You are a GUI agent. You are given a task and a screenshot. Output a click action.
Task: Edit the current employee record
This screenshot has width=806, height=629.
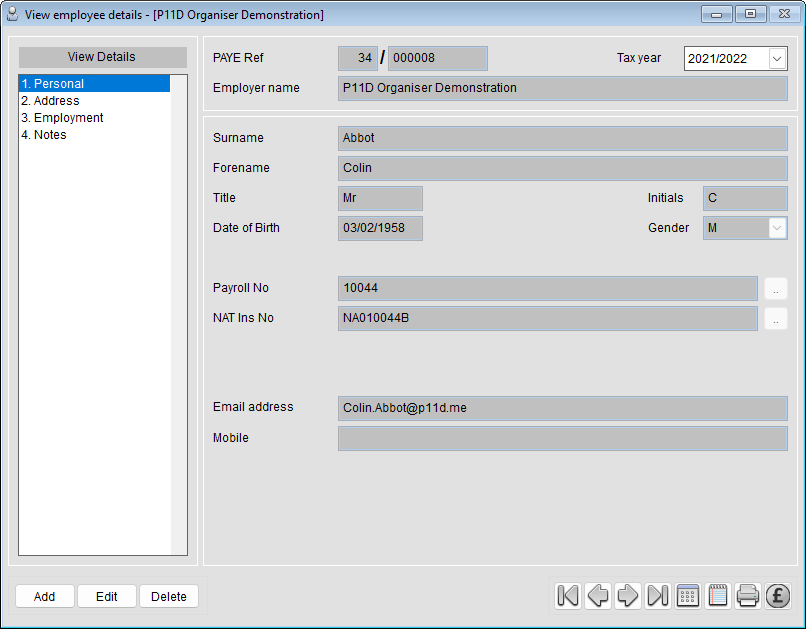pos(106,595)
